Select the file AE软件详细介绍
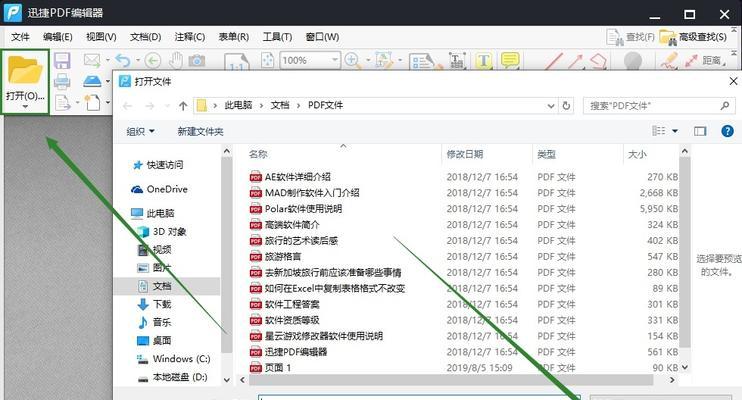742x400 pixels. [x=298, y=177]
